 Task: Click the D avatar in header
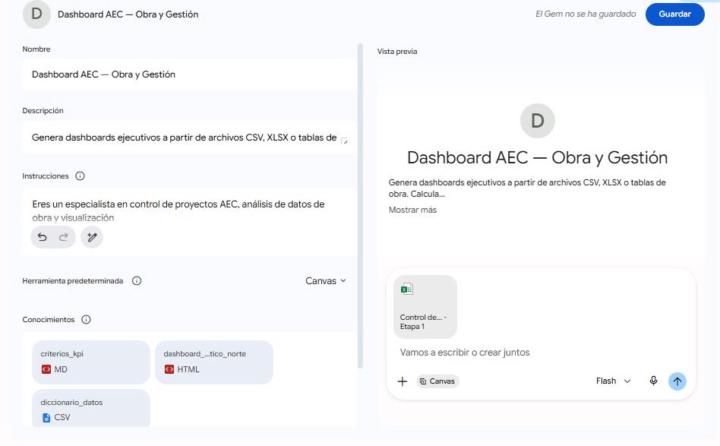click(x=36, y=14)
